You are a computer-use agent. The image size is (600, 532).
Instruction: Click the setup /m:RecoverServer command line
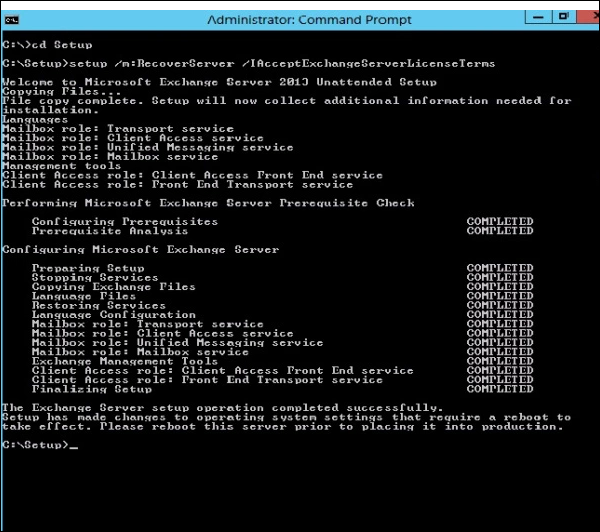248,64
